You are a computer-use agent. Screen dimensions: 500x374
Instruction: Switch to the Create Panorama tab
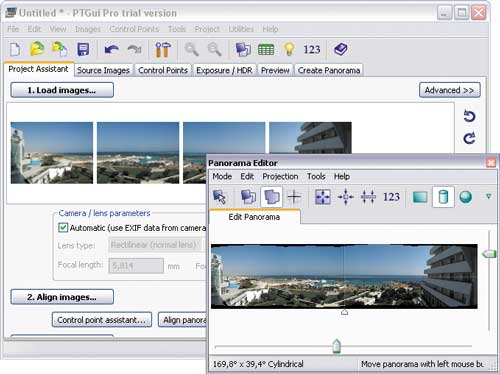pyautogui.click(x=329, y=70)
